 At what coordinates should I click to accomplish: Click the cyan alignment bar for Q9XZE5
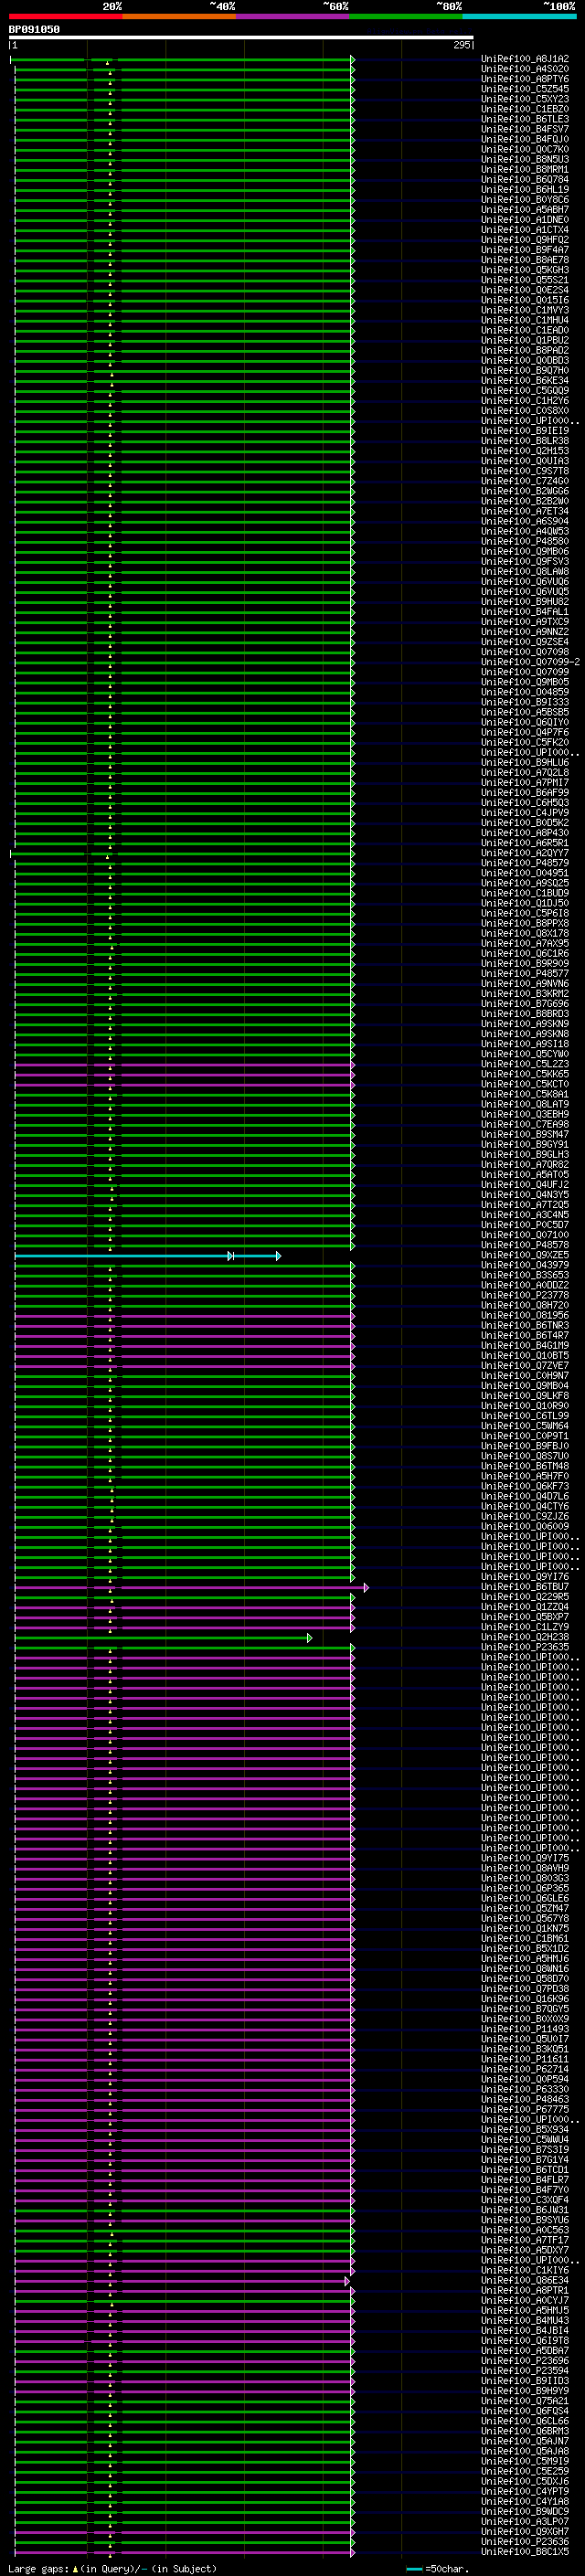tap(147, 1255)
